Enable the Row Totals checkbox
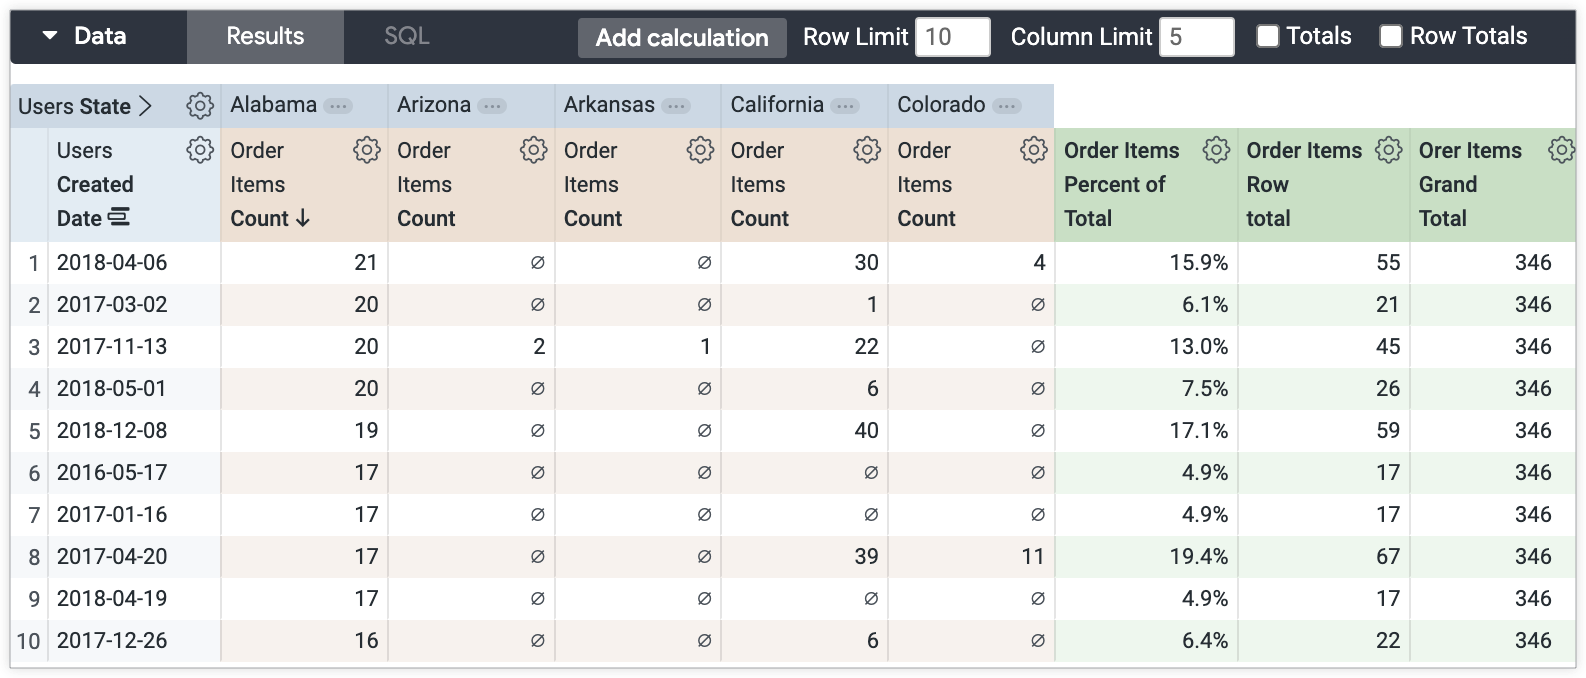Screen dimensions: 1586x678 click(1390, 37)
